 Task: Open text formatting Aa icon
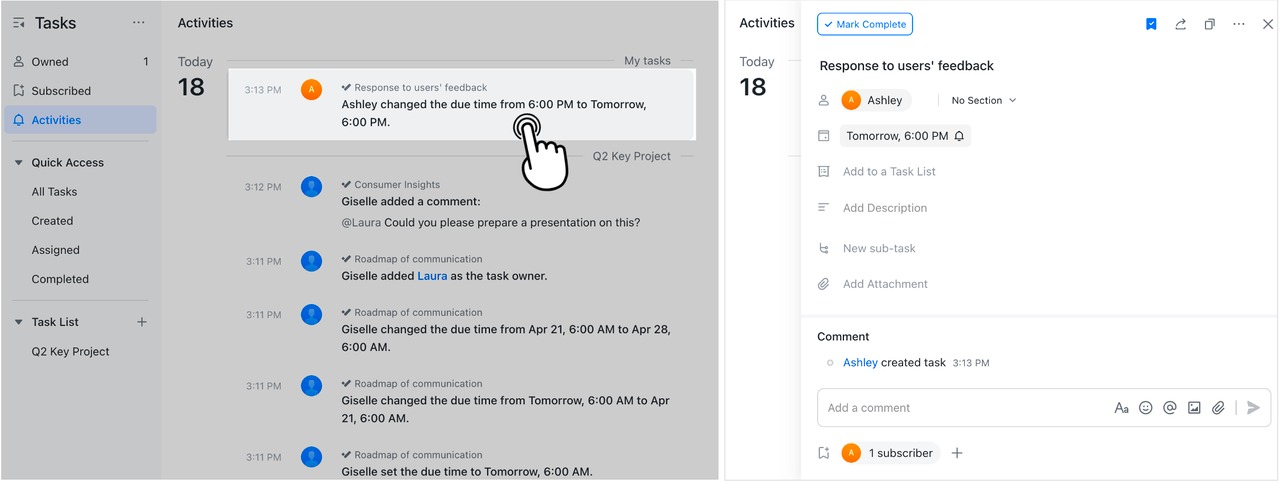(x=1121, y=408)
